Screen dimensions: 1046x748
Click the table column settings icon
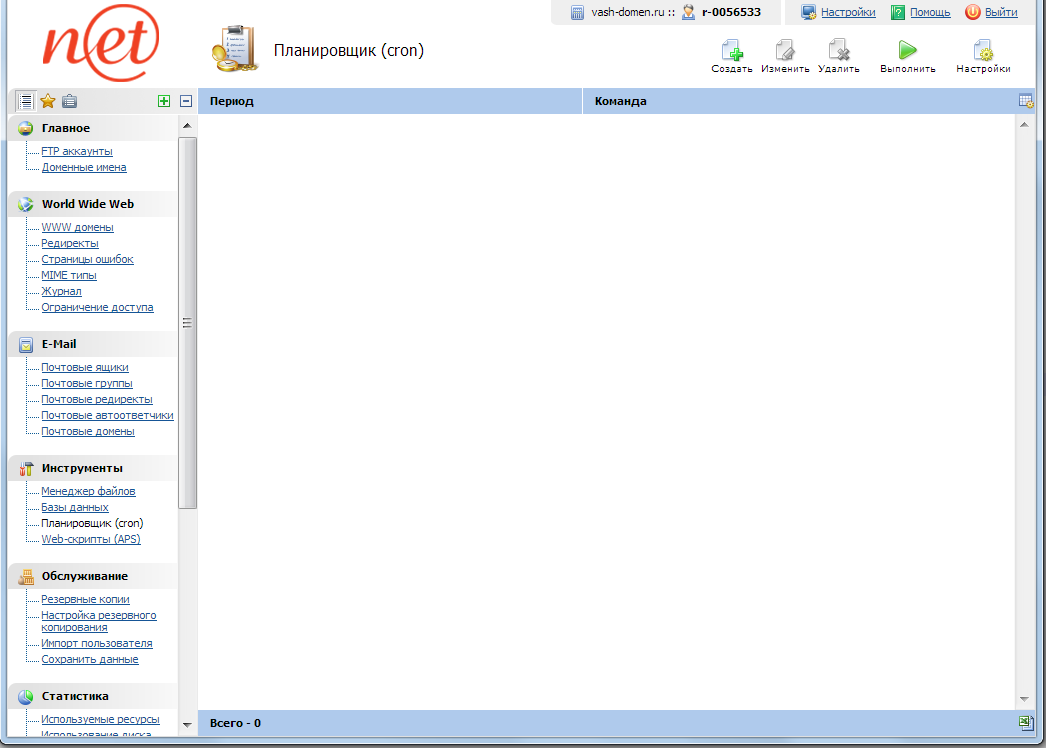point(1025,101)
